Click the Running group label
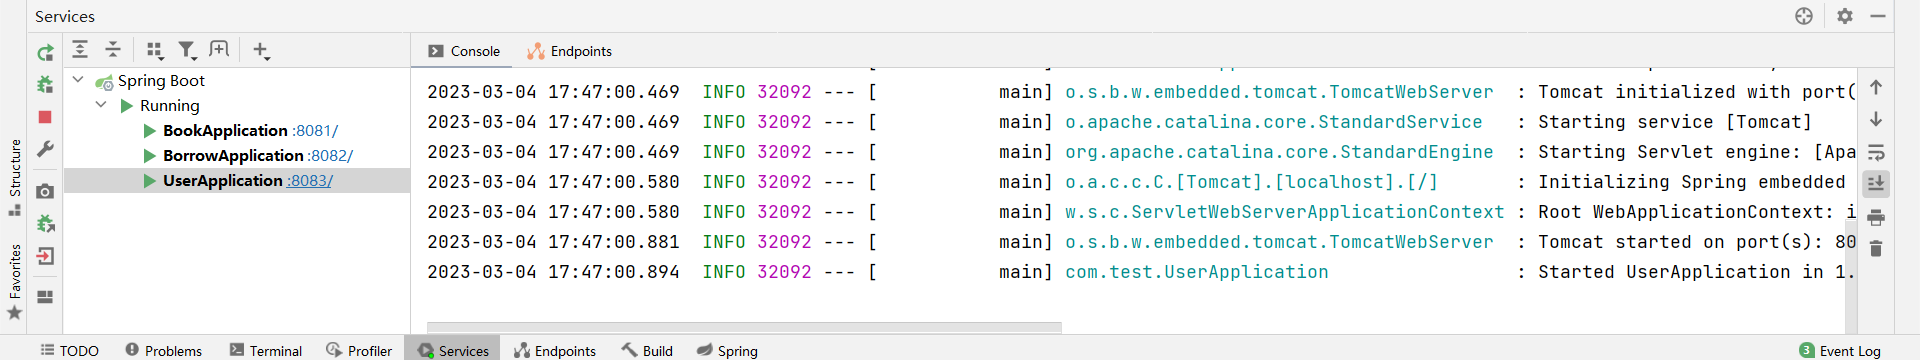This screenshot has height=360, width=1920. coord(170,106)
